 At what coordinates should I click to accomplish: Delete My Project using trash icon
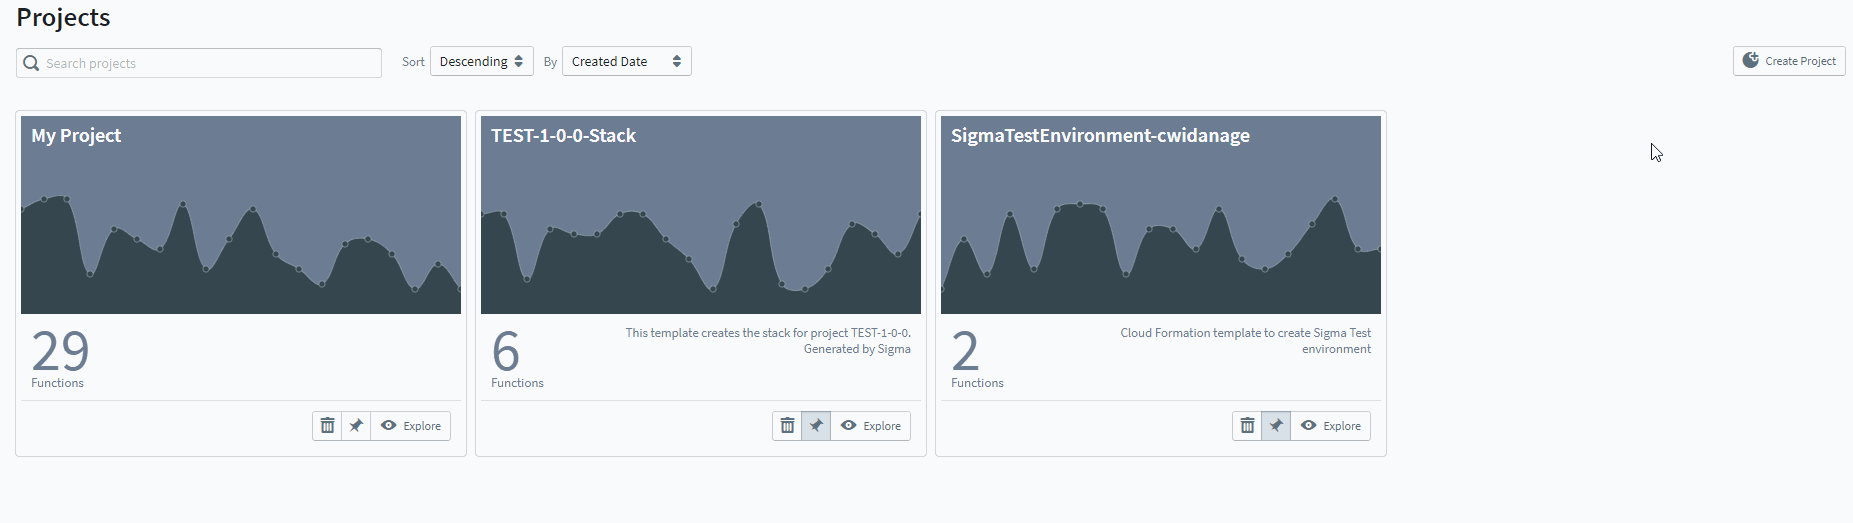coord(327,426)
